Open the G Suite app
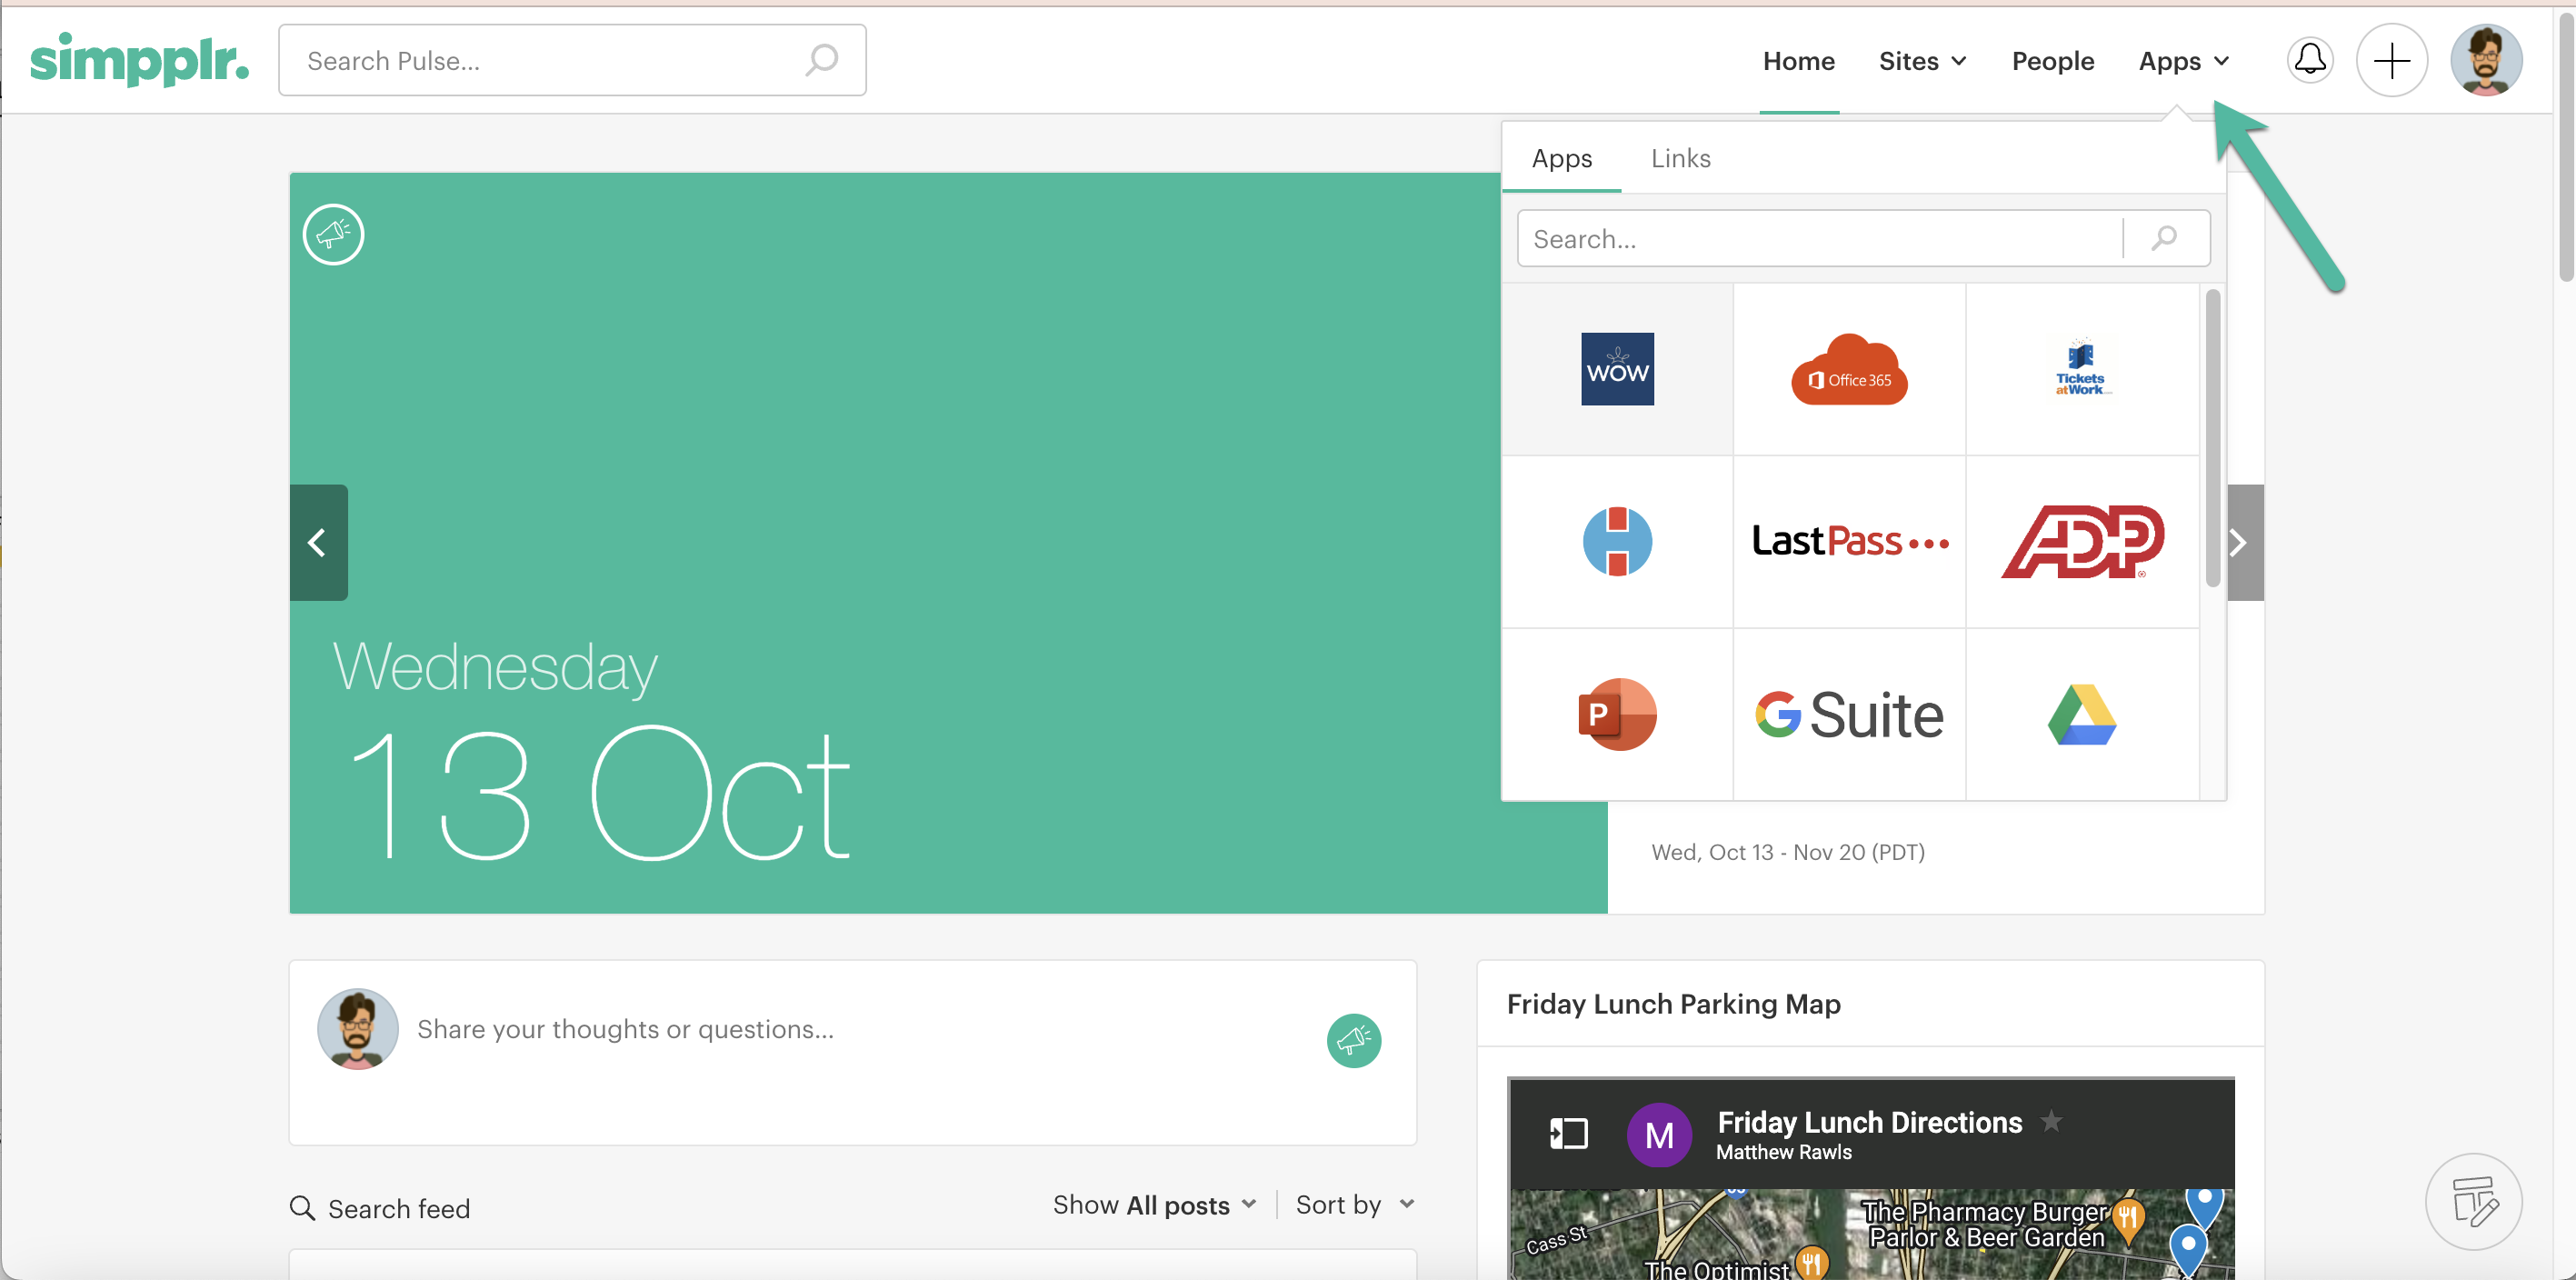Screen dimensions: 2576x1280 (1849, 714)
